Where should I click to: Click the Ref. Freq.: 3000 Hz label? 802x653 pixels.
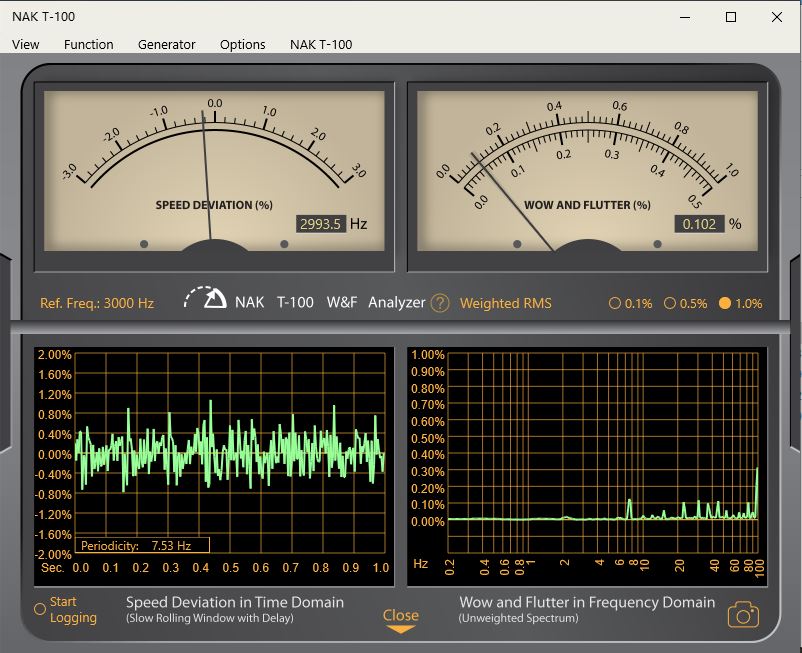(x=97, y=303)
